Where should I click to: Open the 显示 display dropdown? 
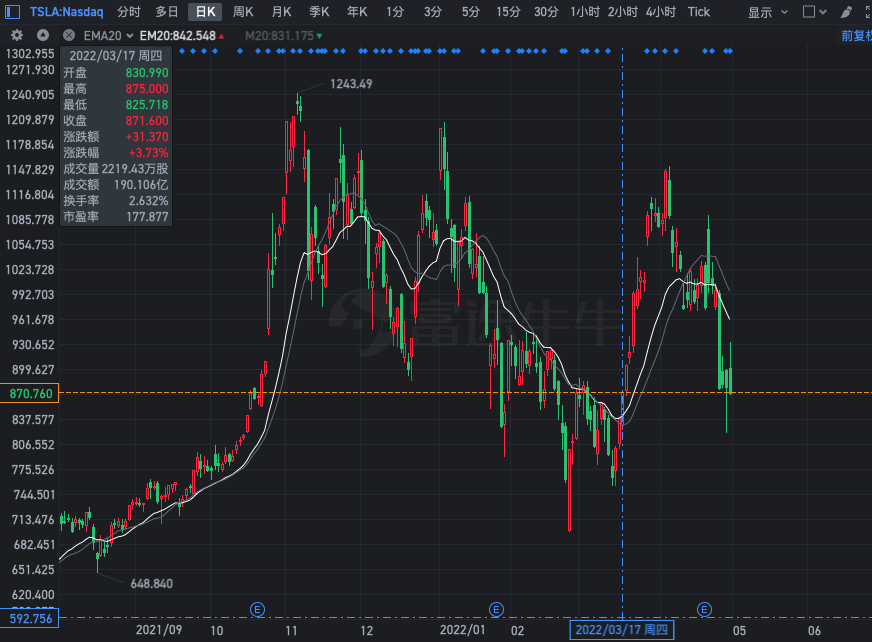767,12
